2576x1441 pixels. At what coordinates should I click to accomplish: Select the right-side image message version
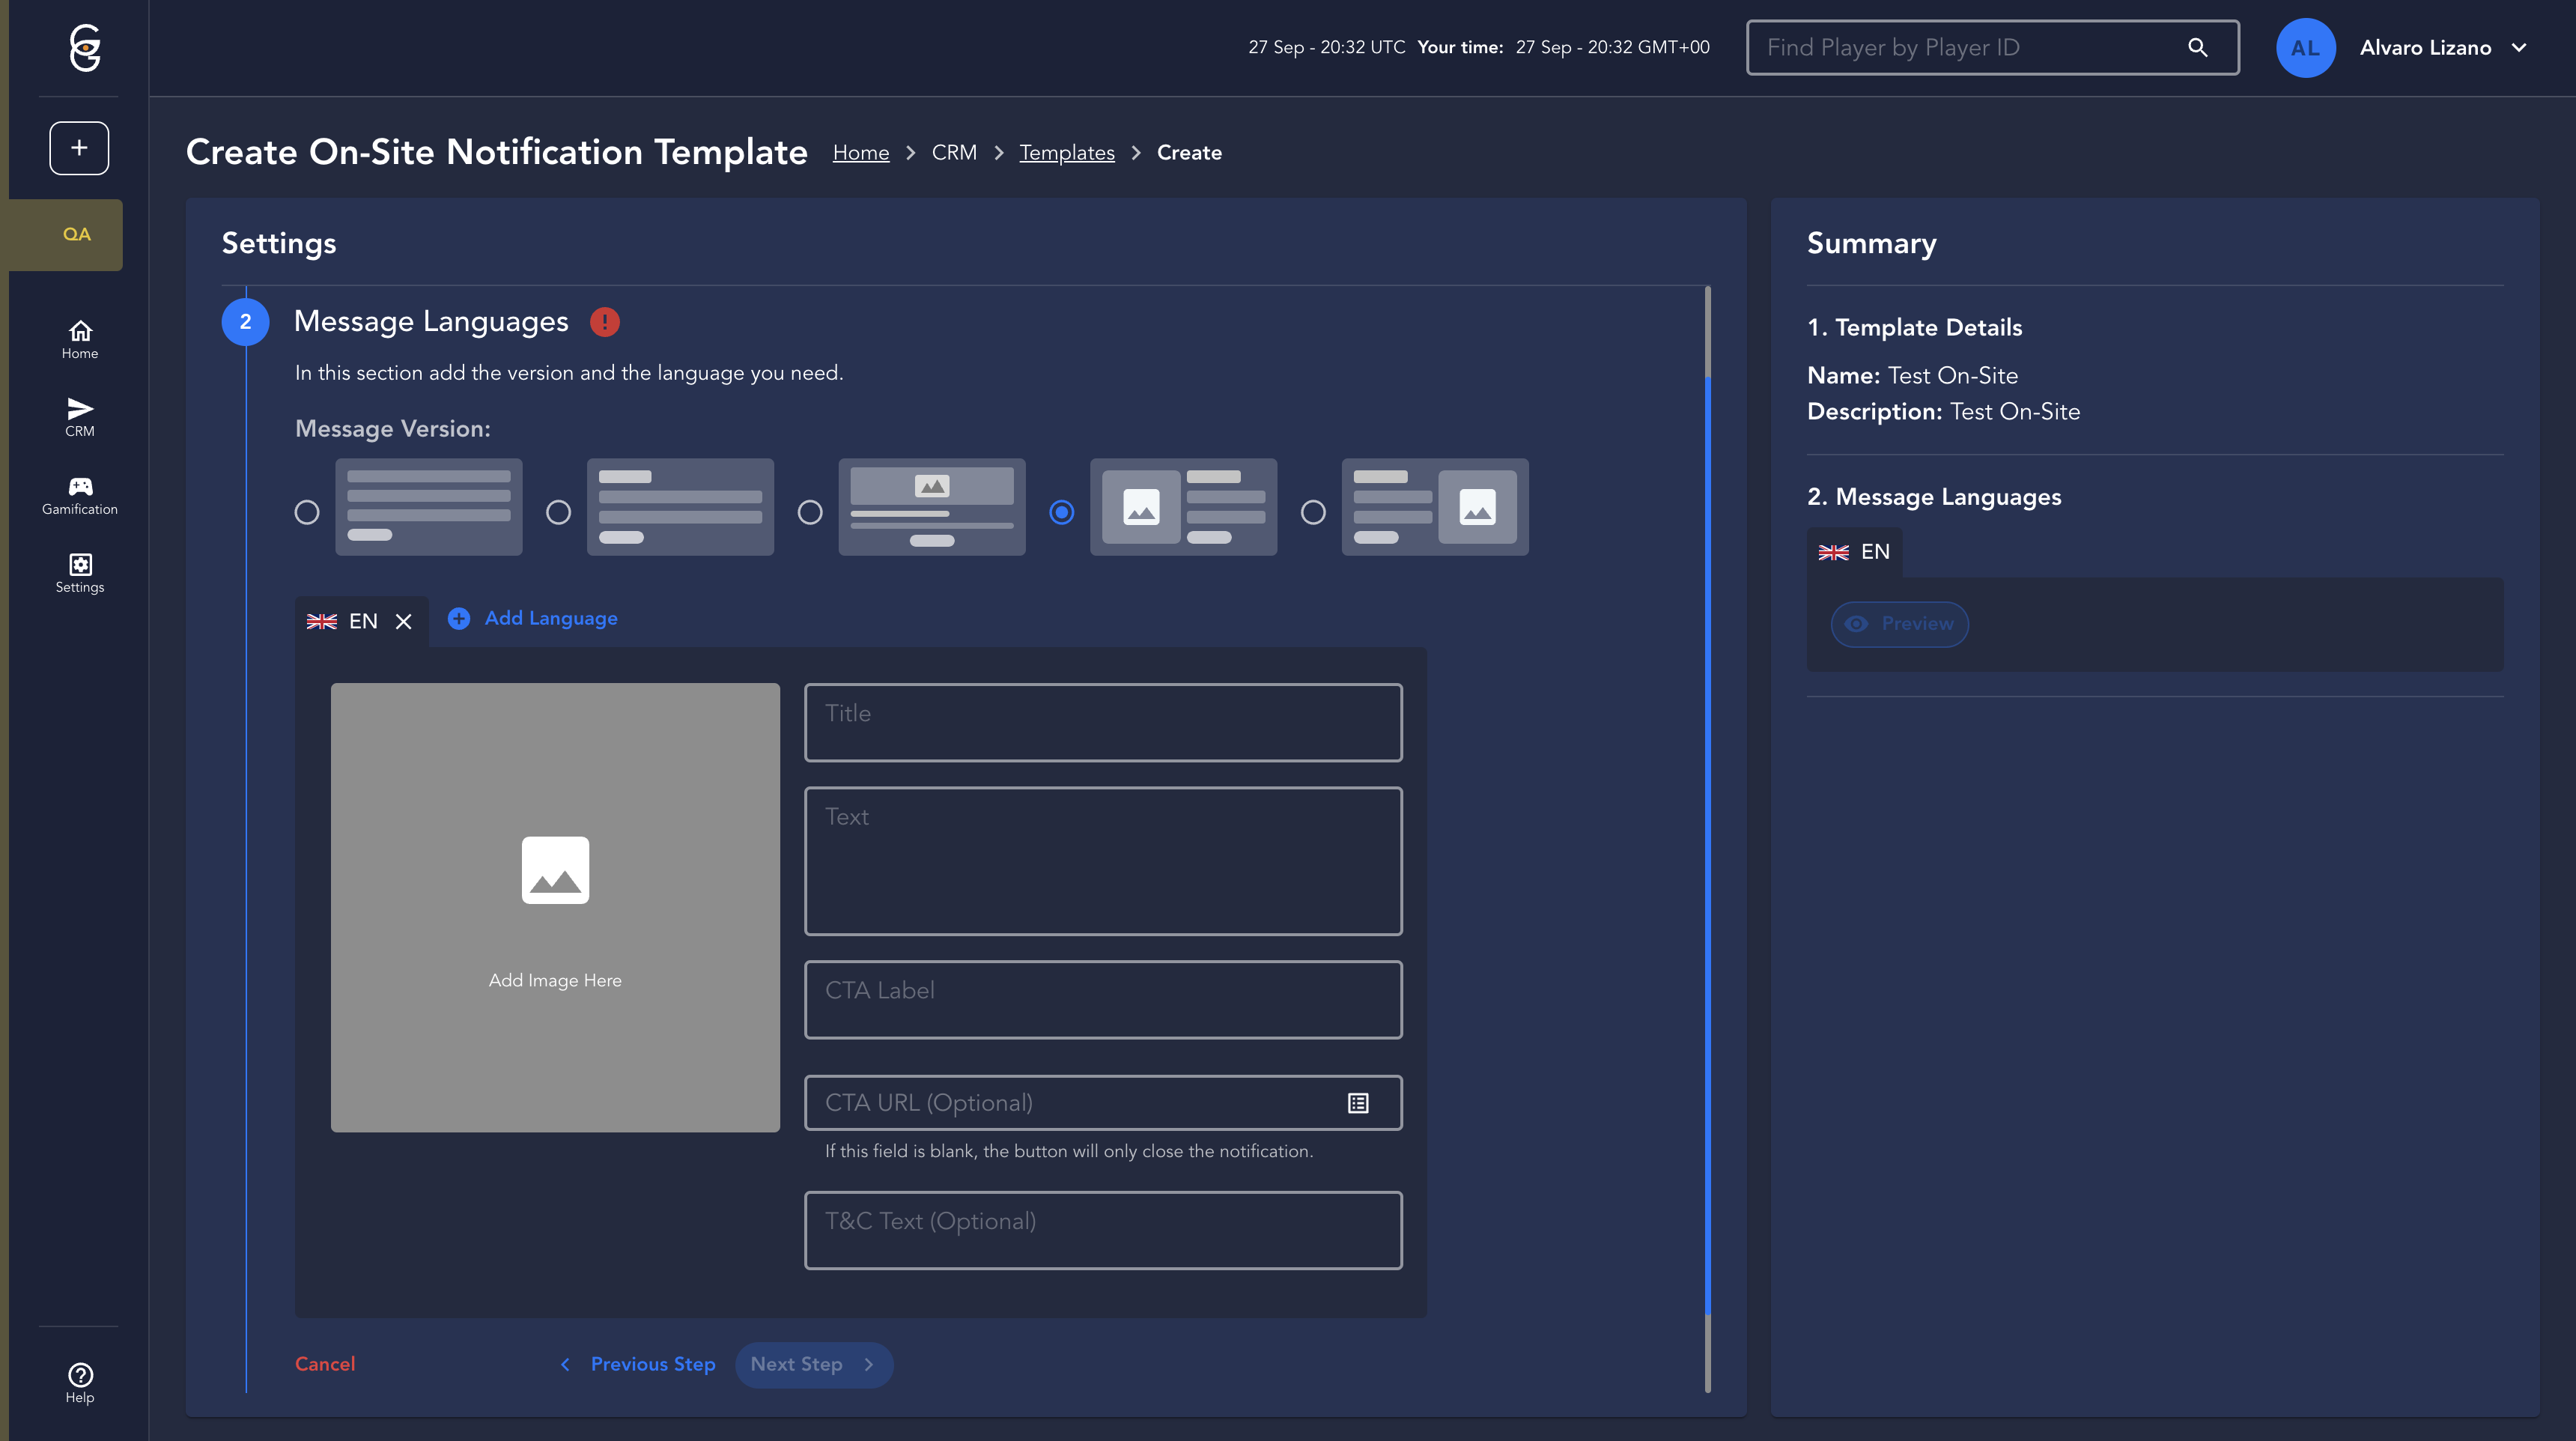coord(1313,512)
